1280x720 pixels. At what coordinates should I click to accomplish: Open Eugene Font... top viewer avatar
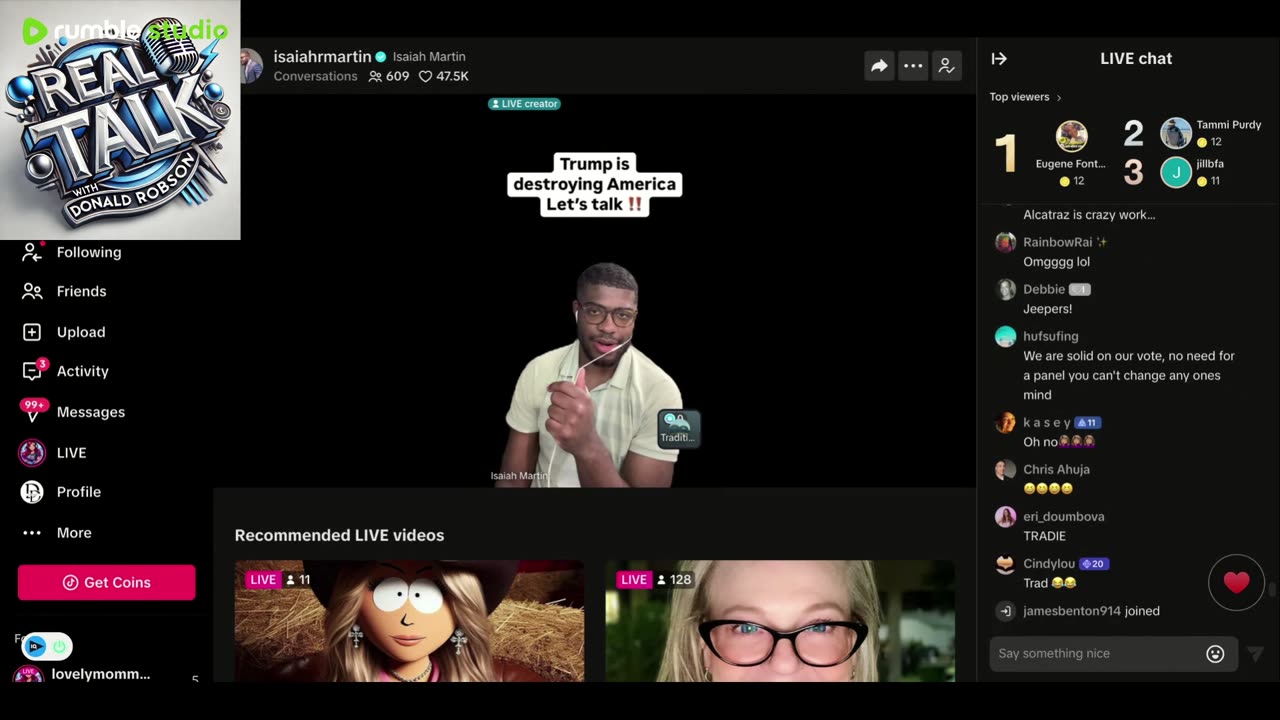[1071, 136]
